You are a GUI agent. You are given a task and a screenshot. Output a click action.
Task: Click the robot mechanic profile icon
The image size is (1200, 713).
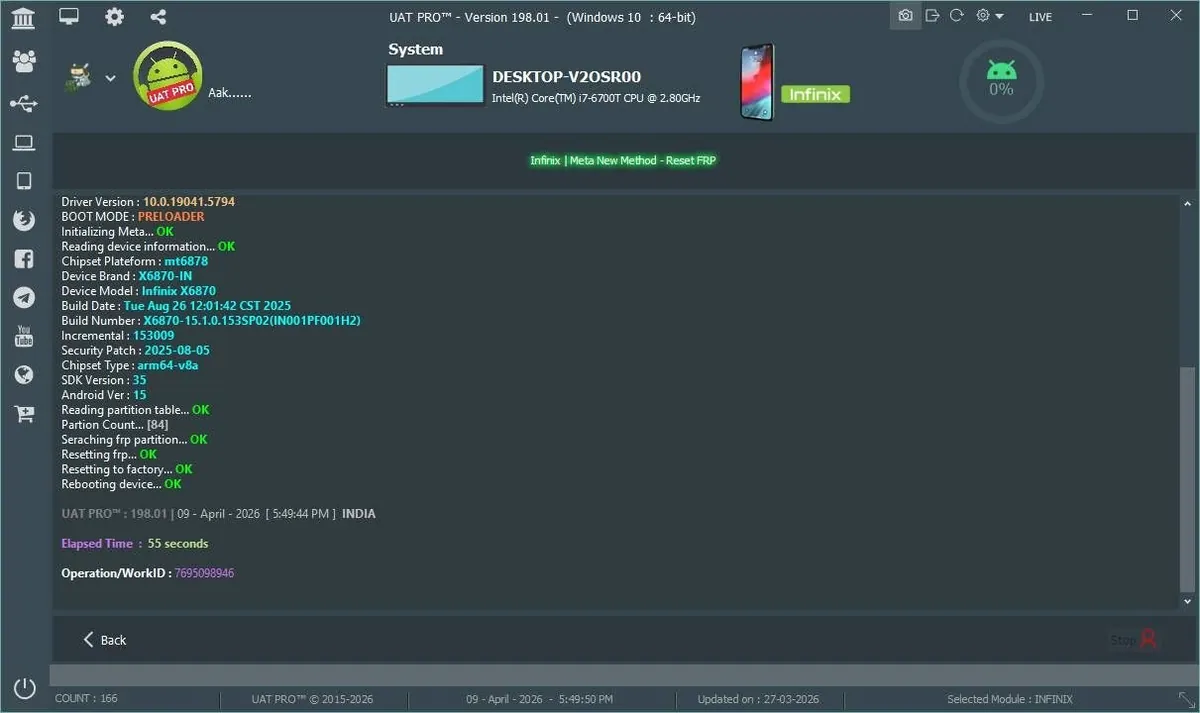[79, 78]
